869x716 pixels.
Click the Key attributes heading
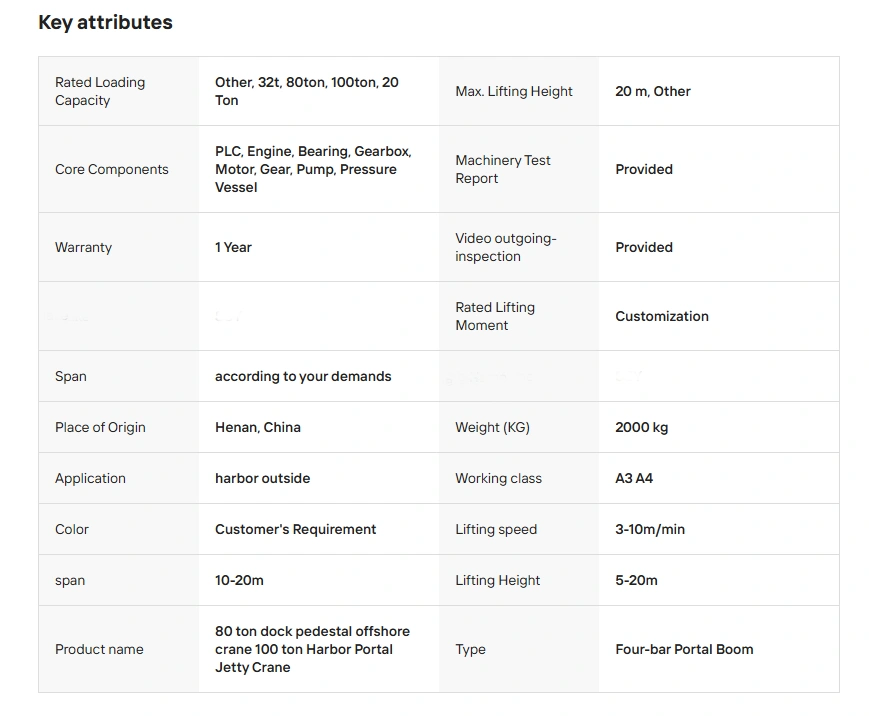click(105, 22)
